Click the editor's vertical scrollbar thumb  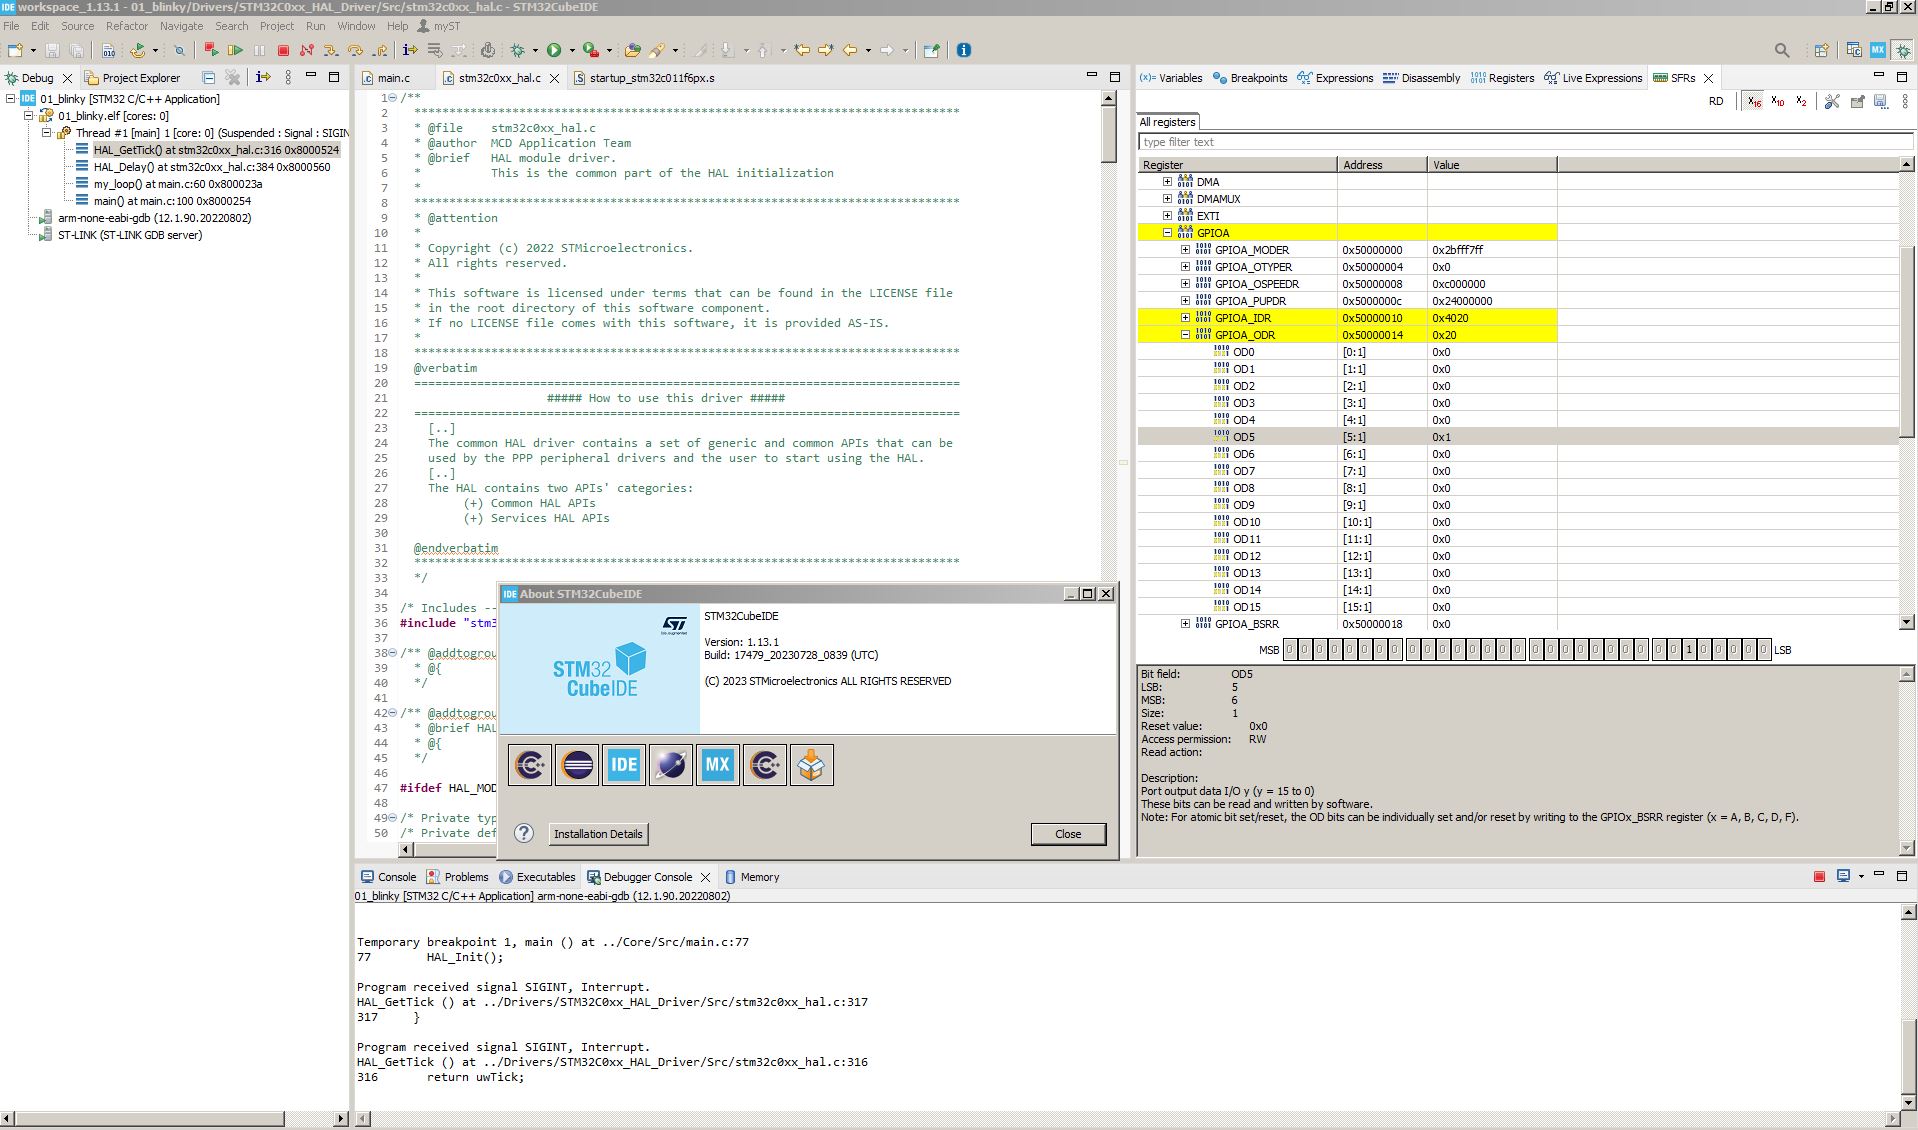(1108, 133)
